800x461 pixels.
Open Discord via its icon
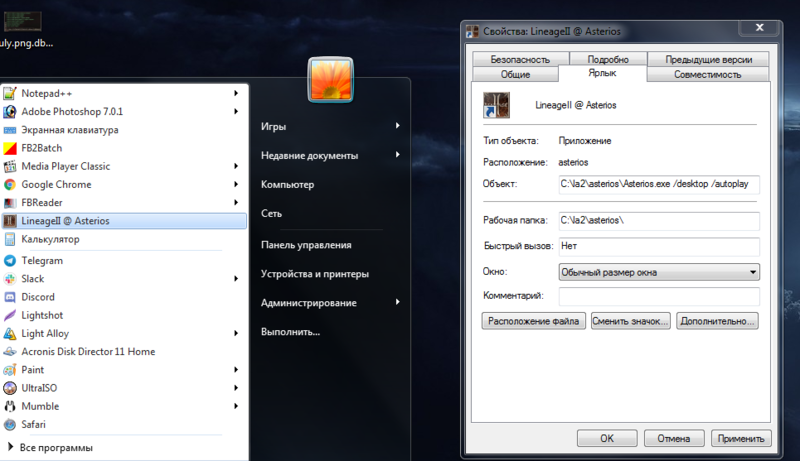click(x=10, y=297)
